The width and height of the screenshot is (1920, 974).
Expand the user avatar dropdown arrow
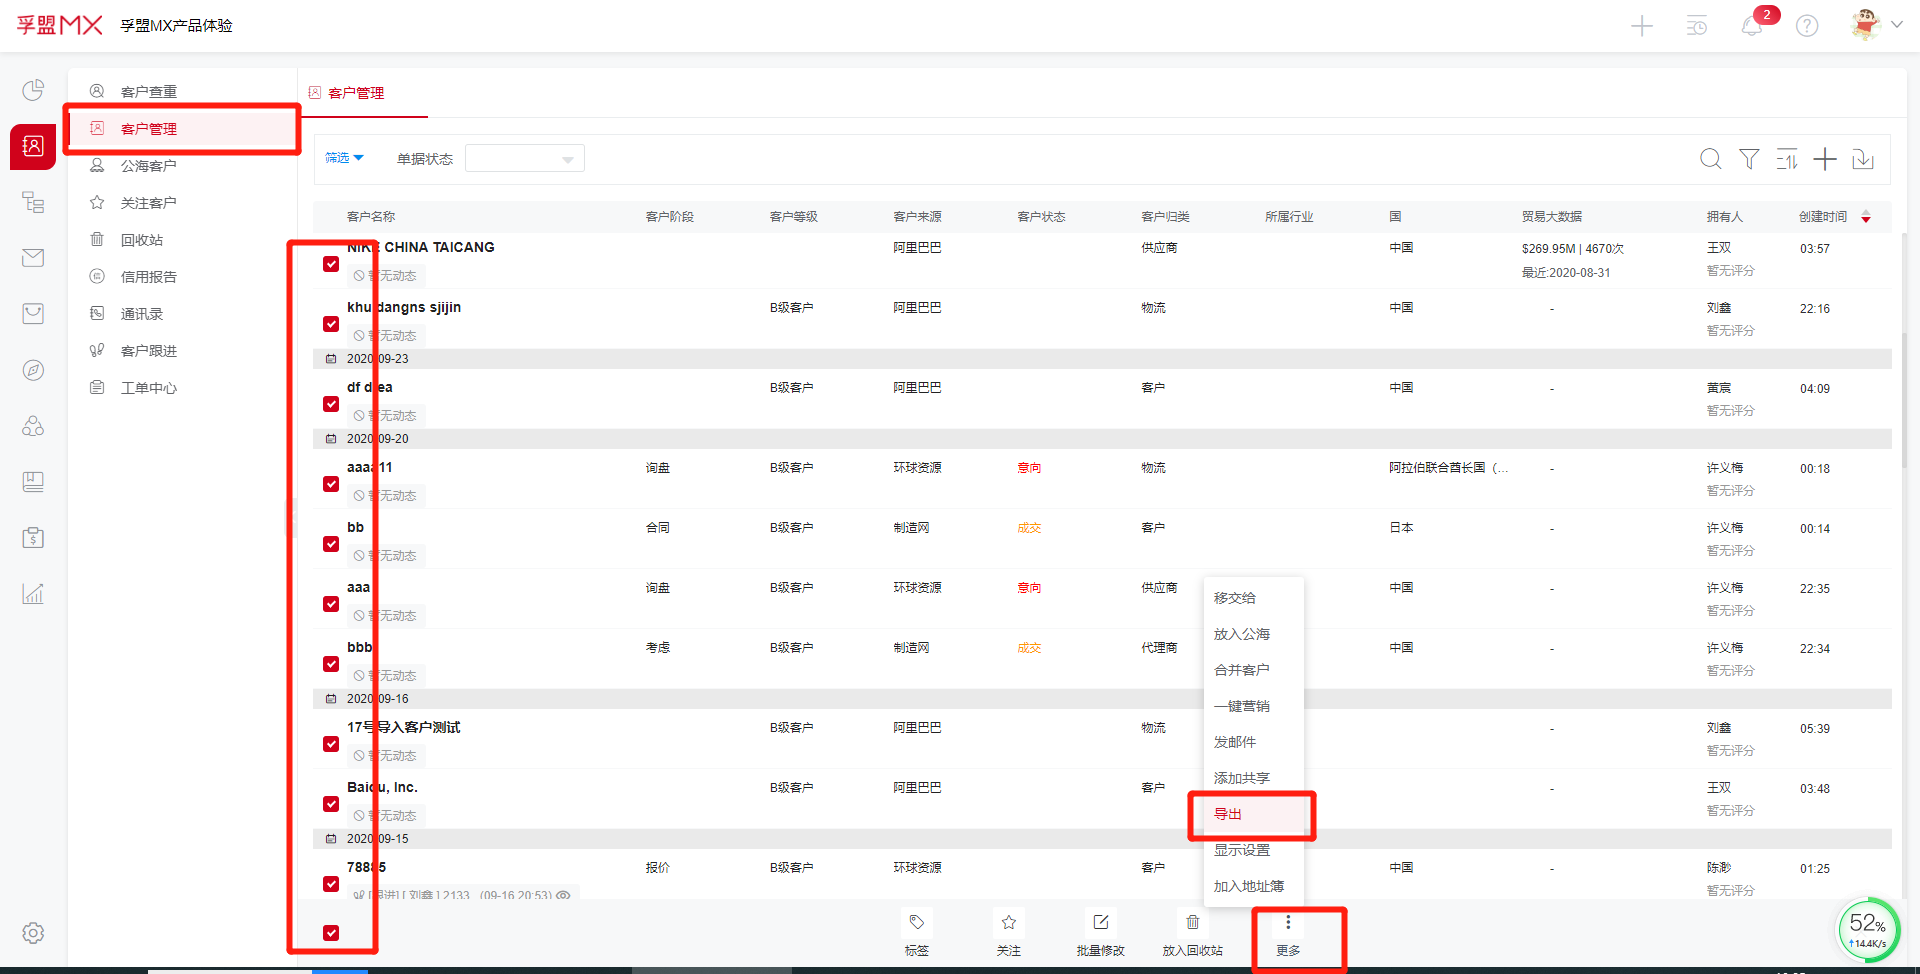[1896, 25]
